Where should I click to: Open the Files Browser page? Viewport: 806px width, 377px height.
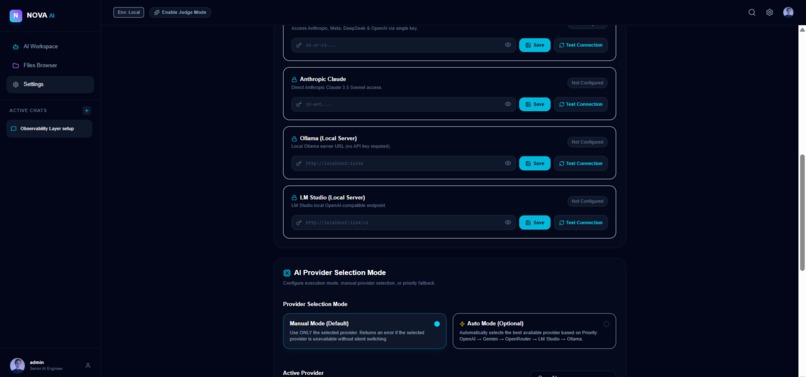tap(50, 65)
